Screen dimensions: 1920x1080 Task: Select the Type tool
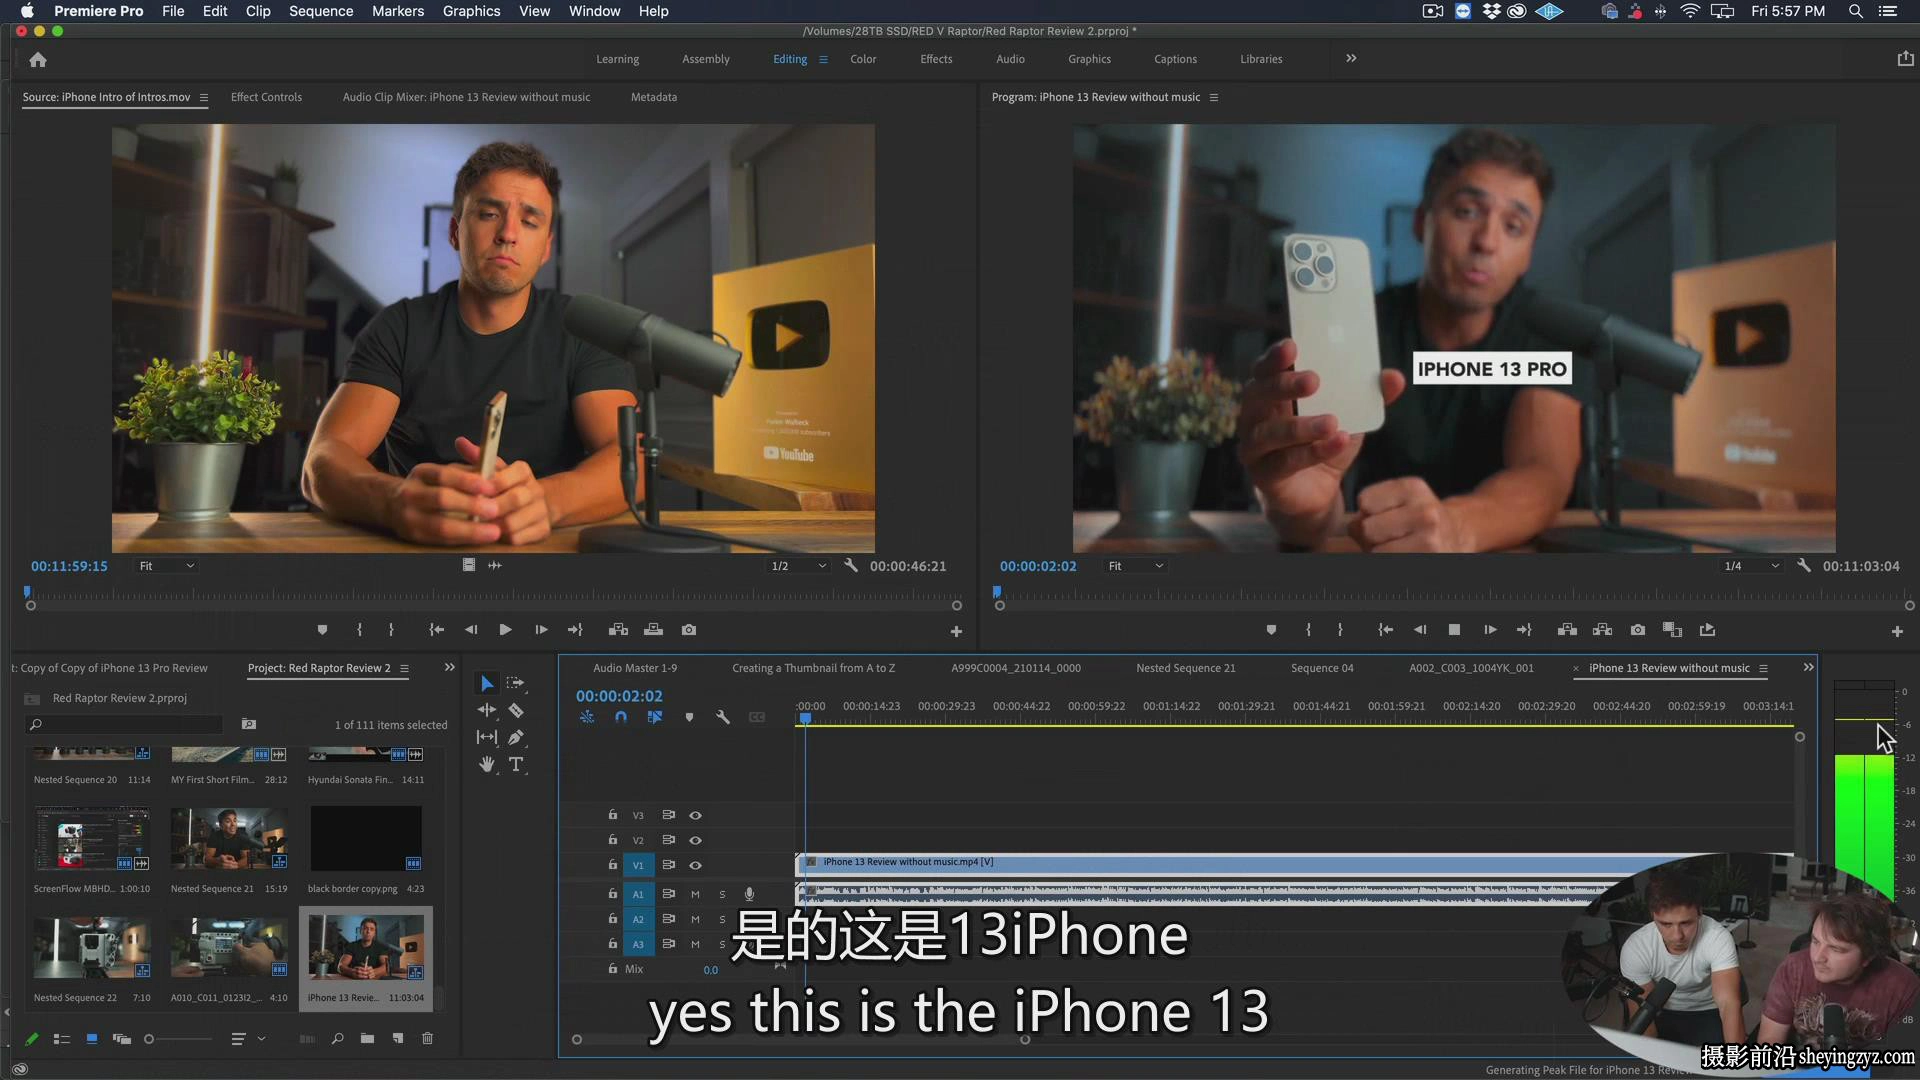(x=516, y=764)
